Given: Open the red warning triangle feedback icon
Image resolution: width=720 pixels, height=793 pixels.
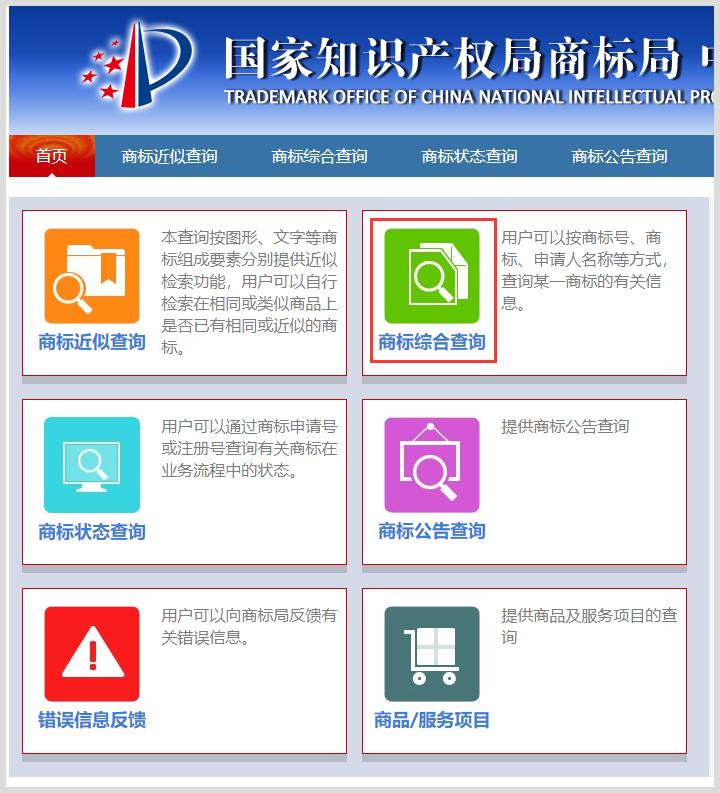Looking at the screenshot, I should coord(92,654).
